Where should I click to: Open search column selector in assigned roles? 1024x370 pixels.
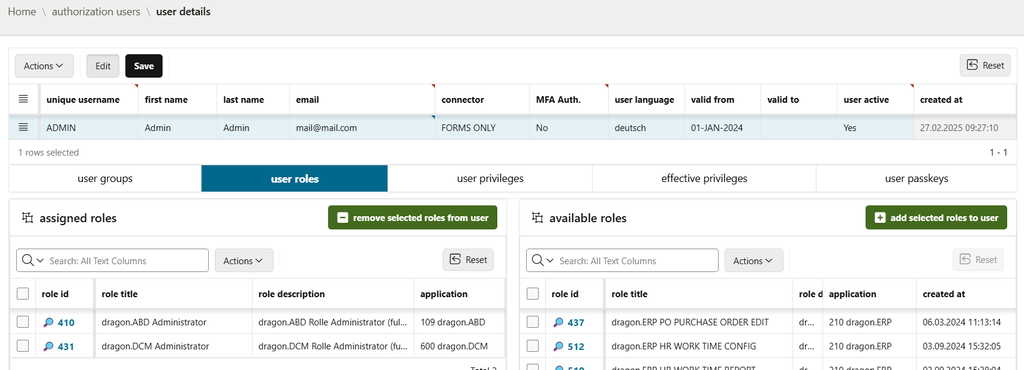tap(33, 260)
